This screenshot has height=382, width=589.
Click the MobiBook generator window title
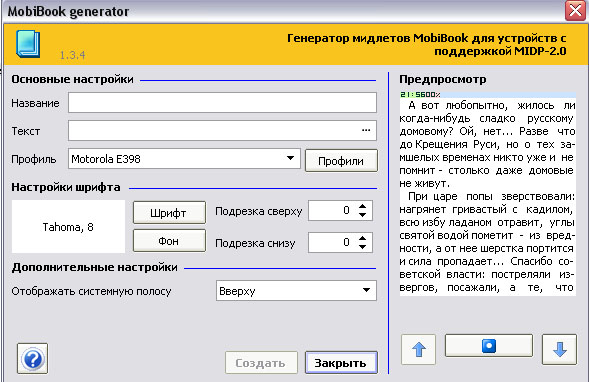[68, 11]
